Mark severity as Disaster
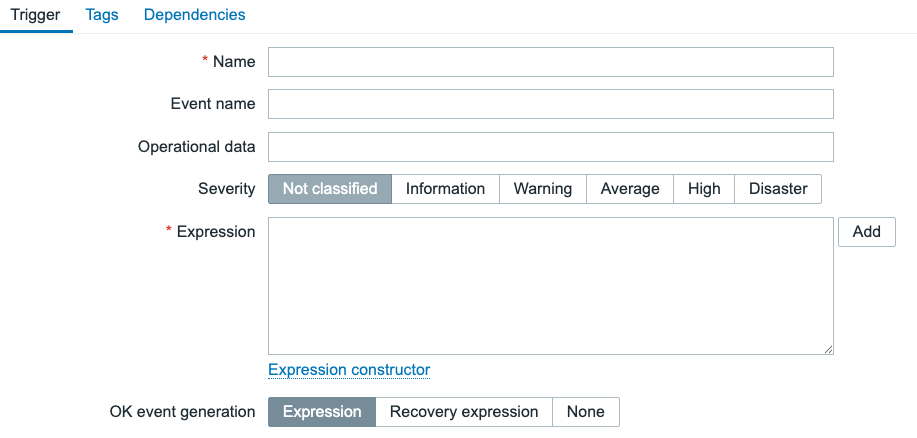 point(778,189)
